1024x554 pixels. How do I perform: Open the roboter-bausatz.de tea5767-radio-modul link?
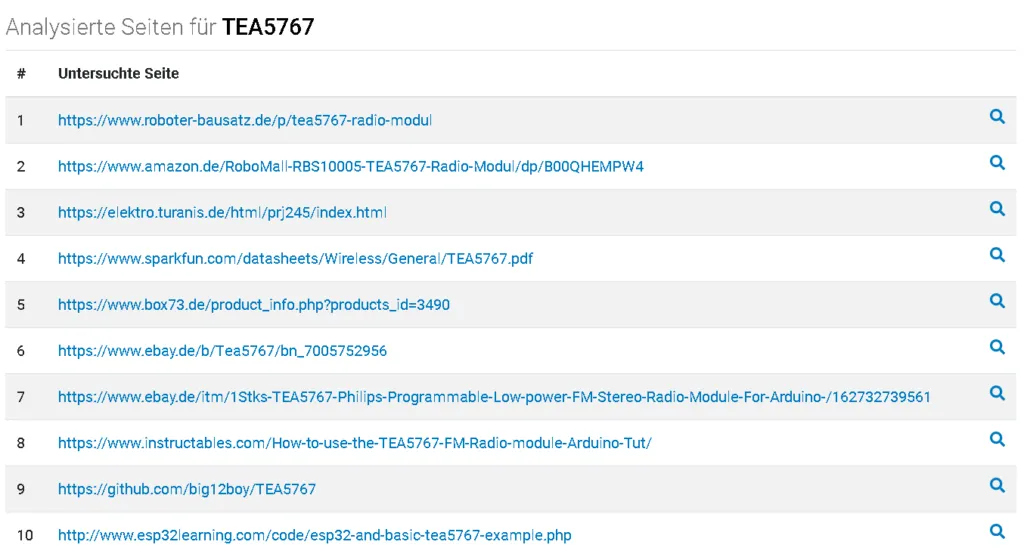coord(244,120)
